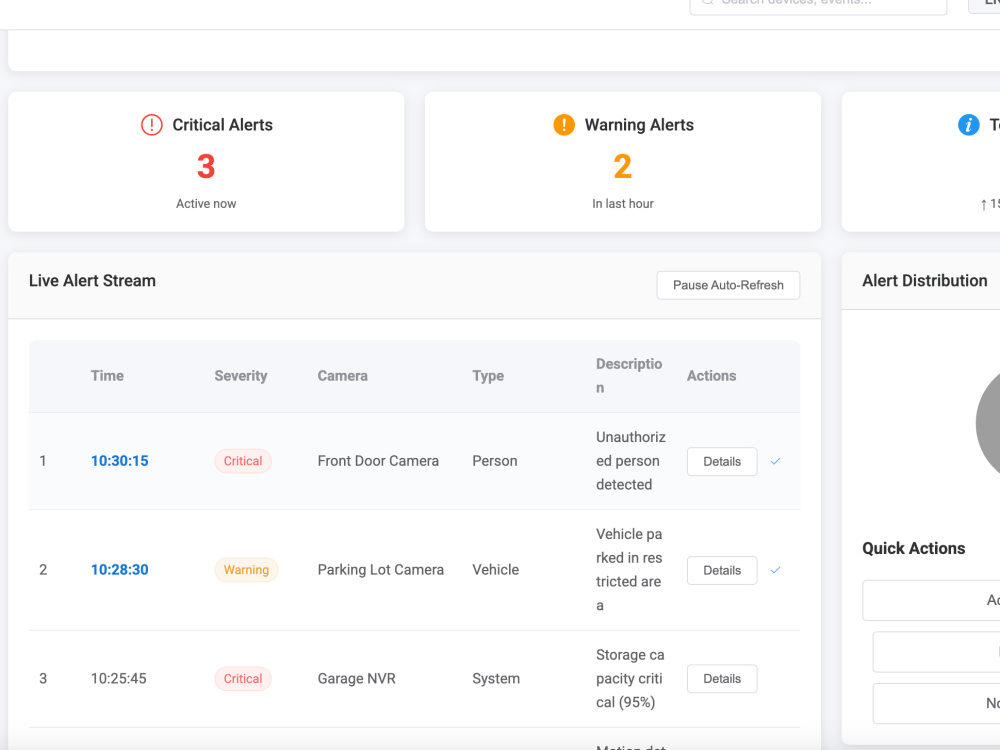This screenshot has height=750, width=1000.
Task: Click the Type column header
Action: point(488,376)
